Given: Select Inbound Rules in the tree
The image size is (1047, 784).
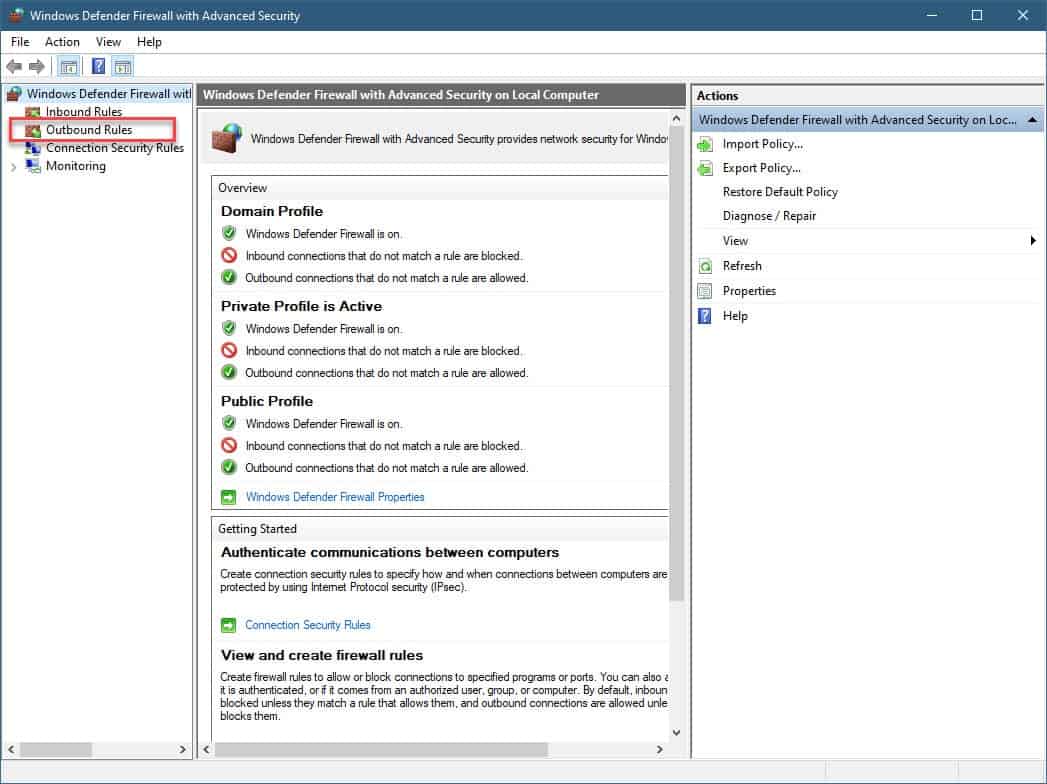Looking at the screenshot, I should (x=84, y=112).
